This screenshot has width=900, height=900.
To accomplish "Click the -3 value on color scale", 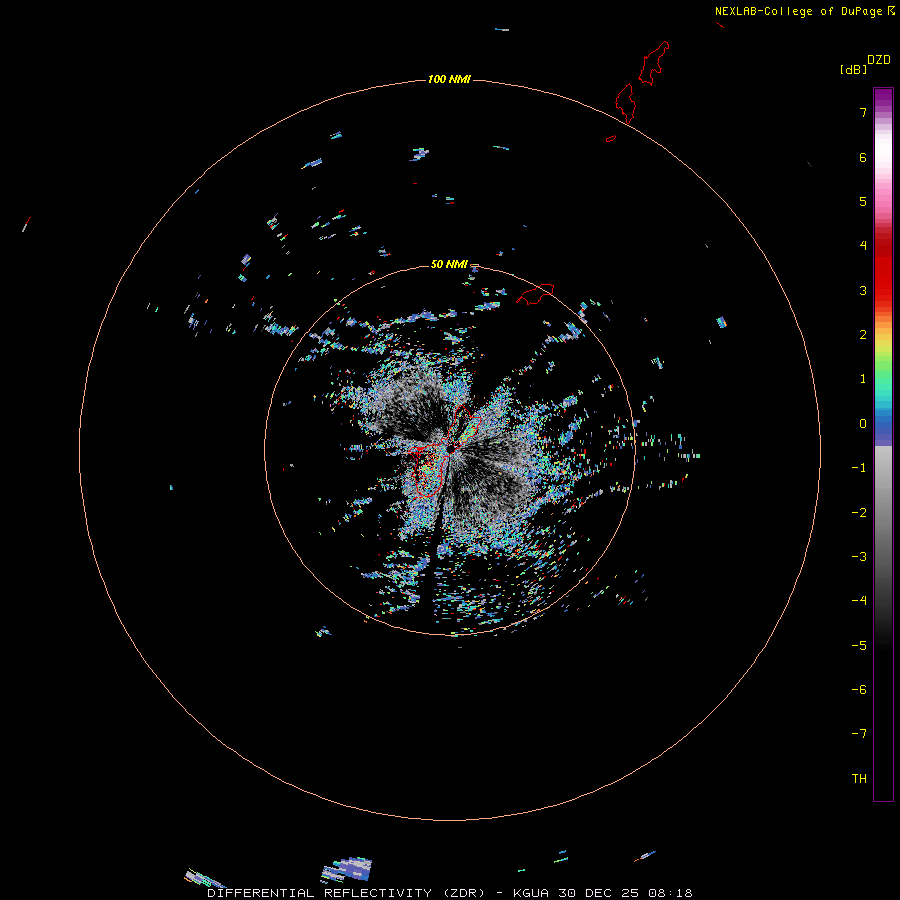I will [x=859, y=557].
